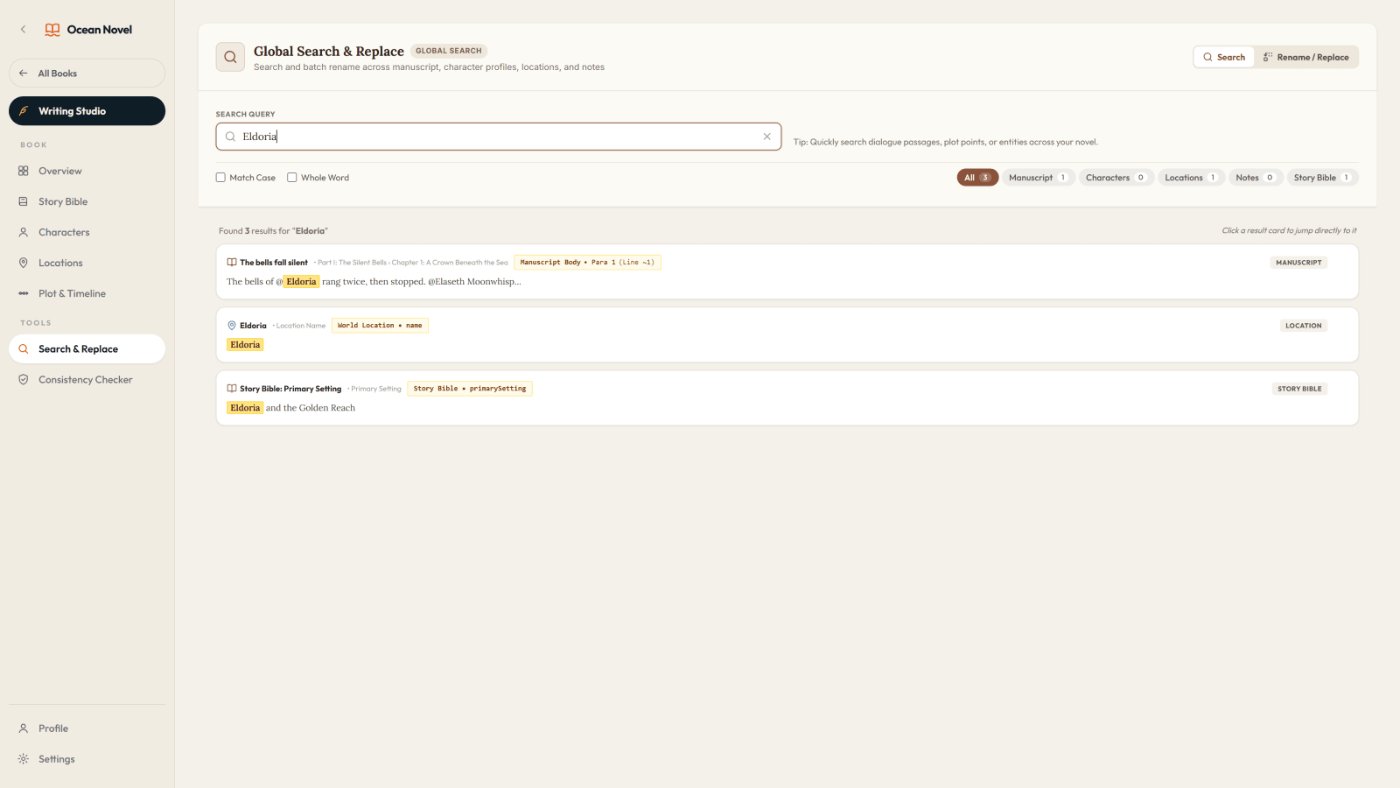Click book icon on 'The bells fall silent' result

click(232, 262)
